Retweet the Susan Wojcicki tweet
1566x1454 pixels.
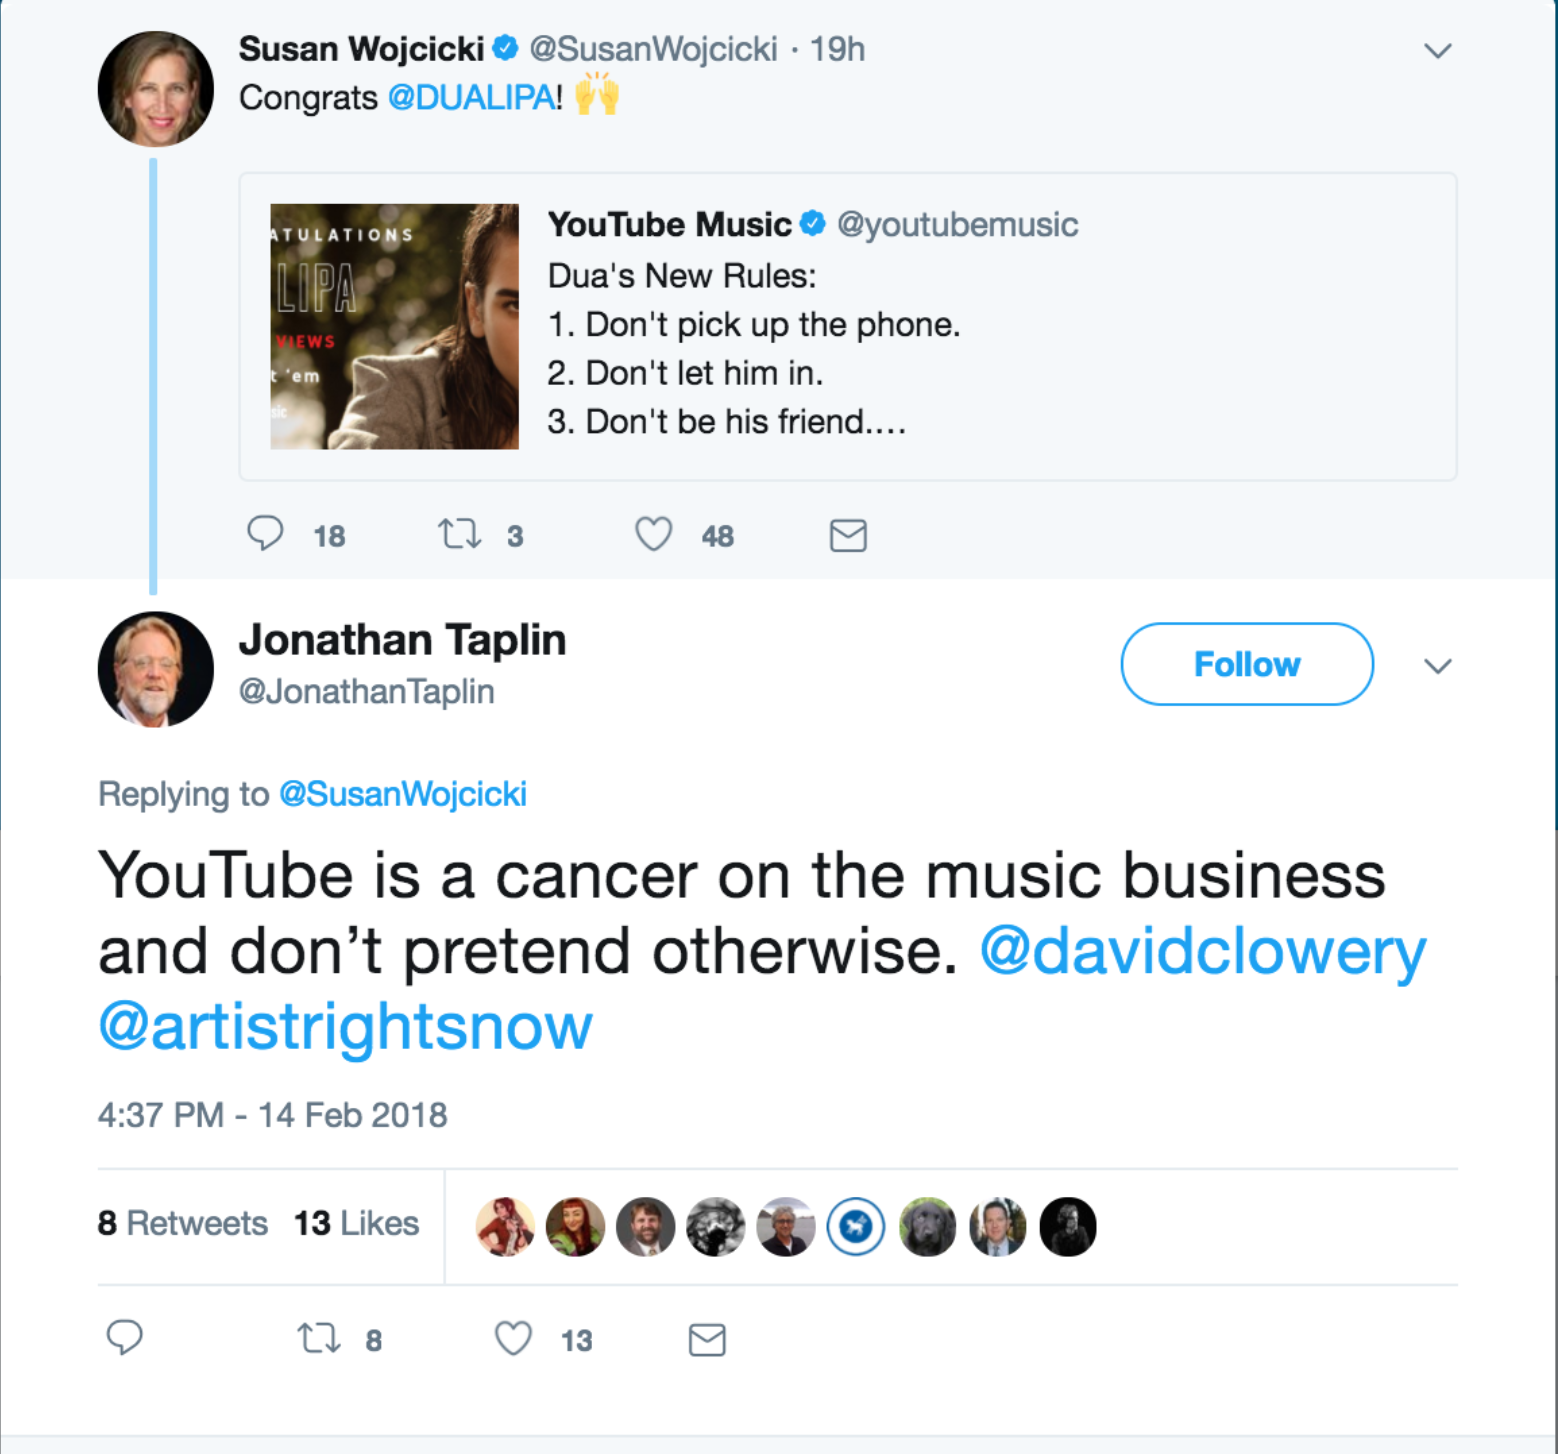point(459,535)
